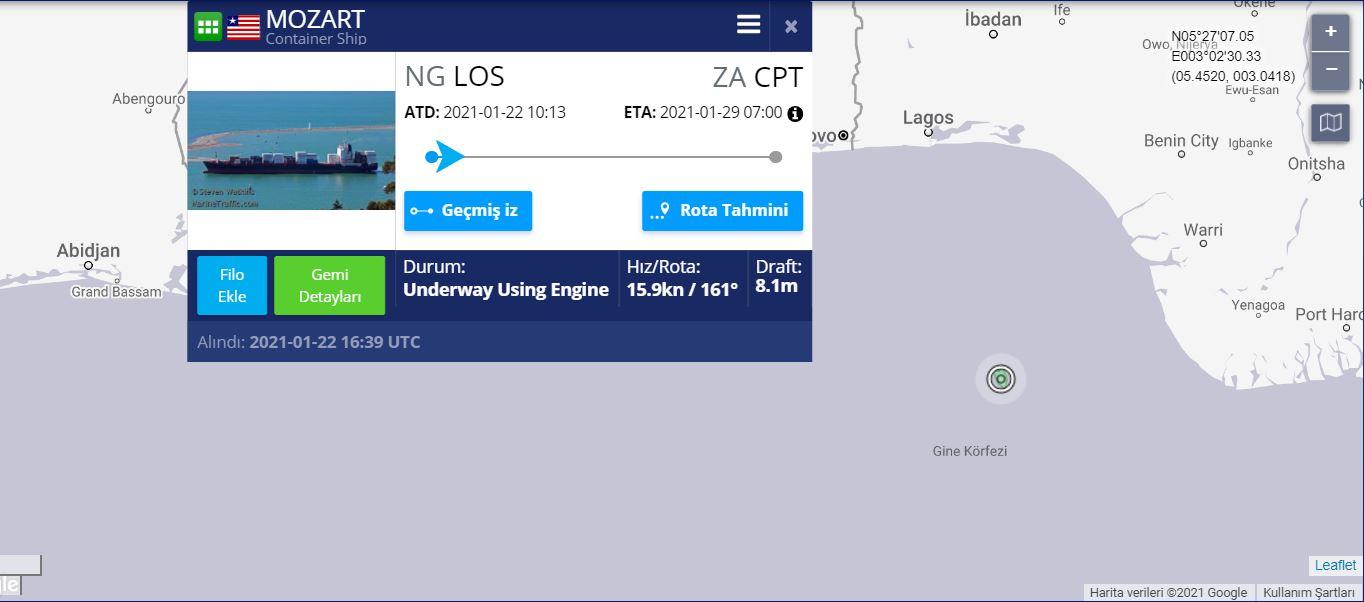This screenshot has width=1364, height=602.
Task: Click the green container ship type icon
Action: coord(208,26)
